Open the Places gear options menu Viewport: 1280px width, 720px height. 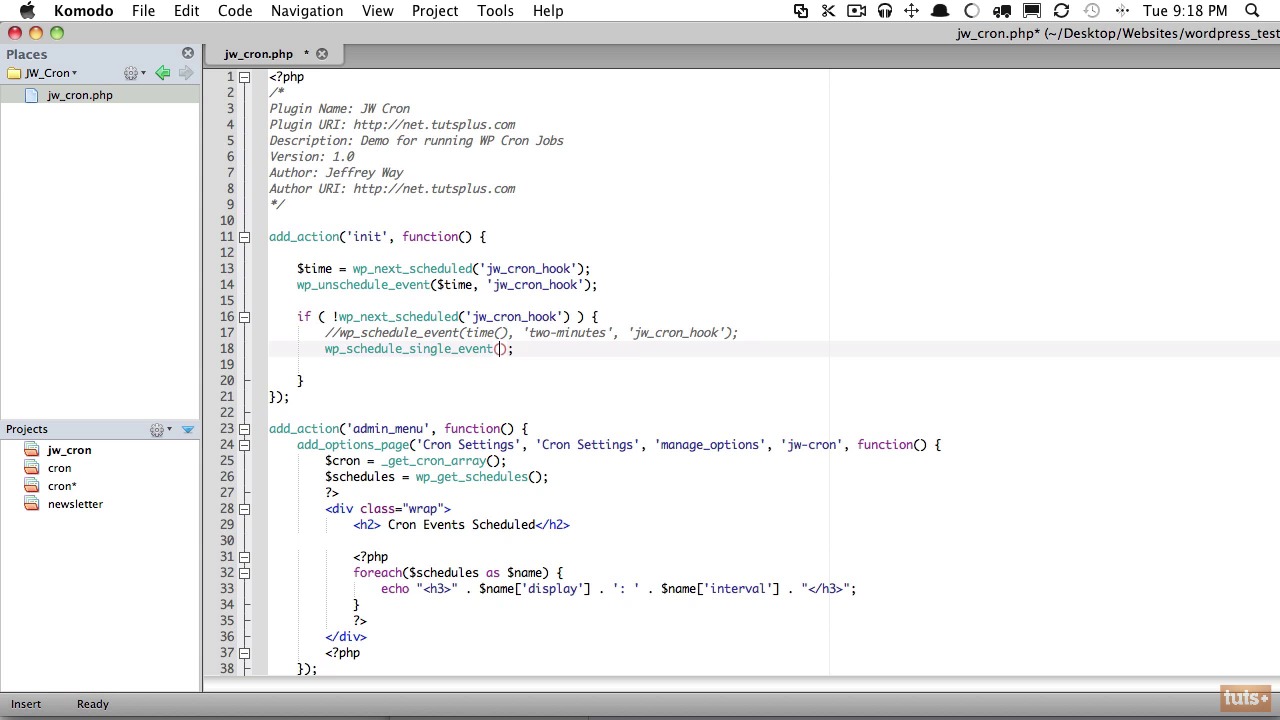point(134,73)
